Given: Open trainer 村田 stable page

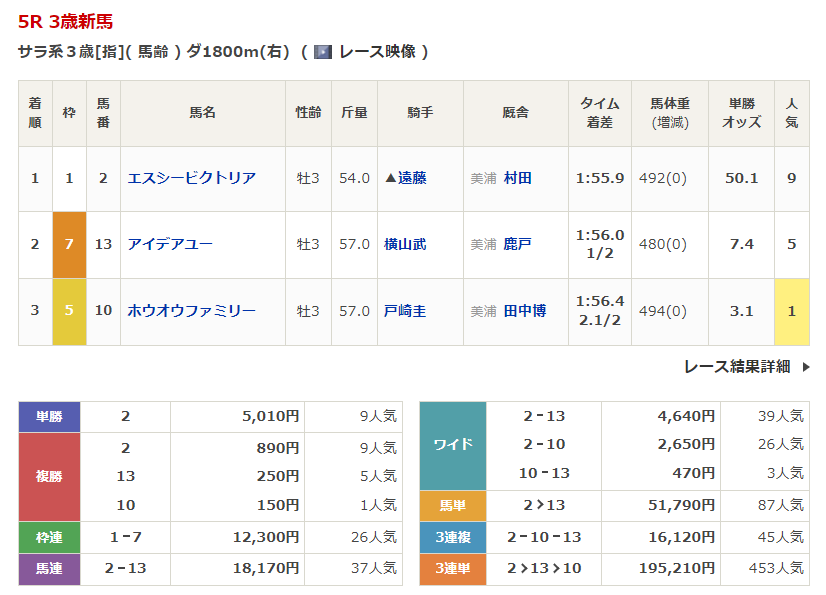Looking at the screenshot, I should (518, 178).
